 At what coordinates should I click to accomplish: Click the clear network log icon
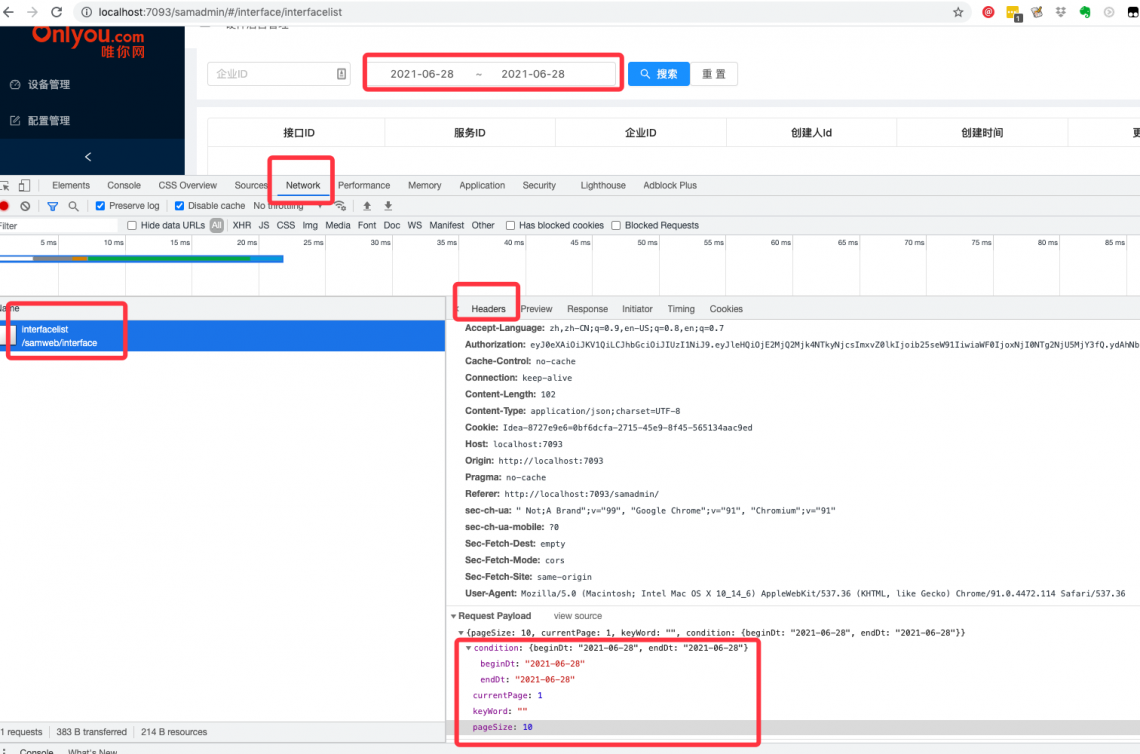(25, 206)
